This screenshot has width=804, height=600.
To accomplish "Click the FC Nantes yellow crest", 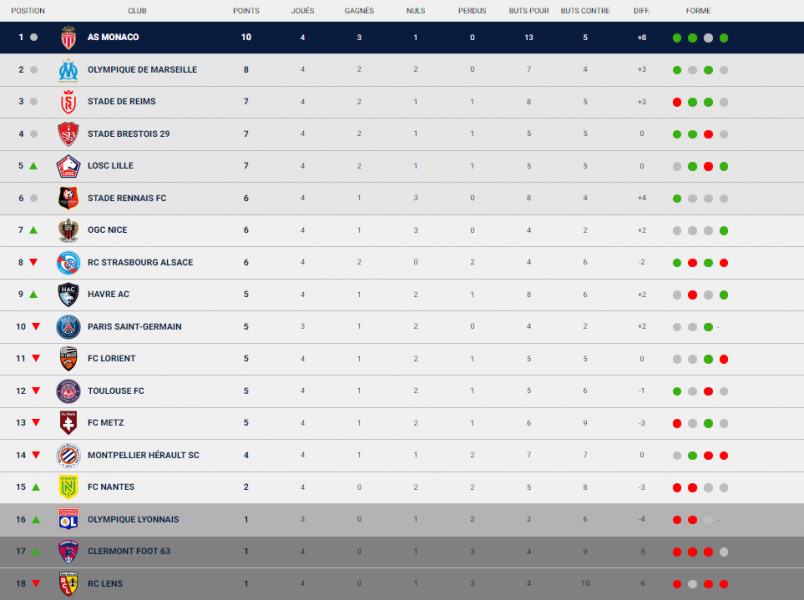I will point(68,487).
